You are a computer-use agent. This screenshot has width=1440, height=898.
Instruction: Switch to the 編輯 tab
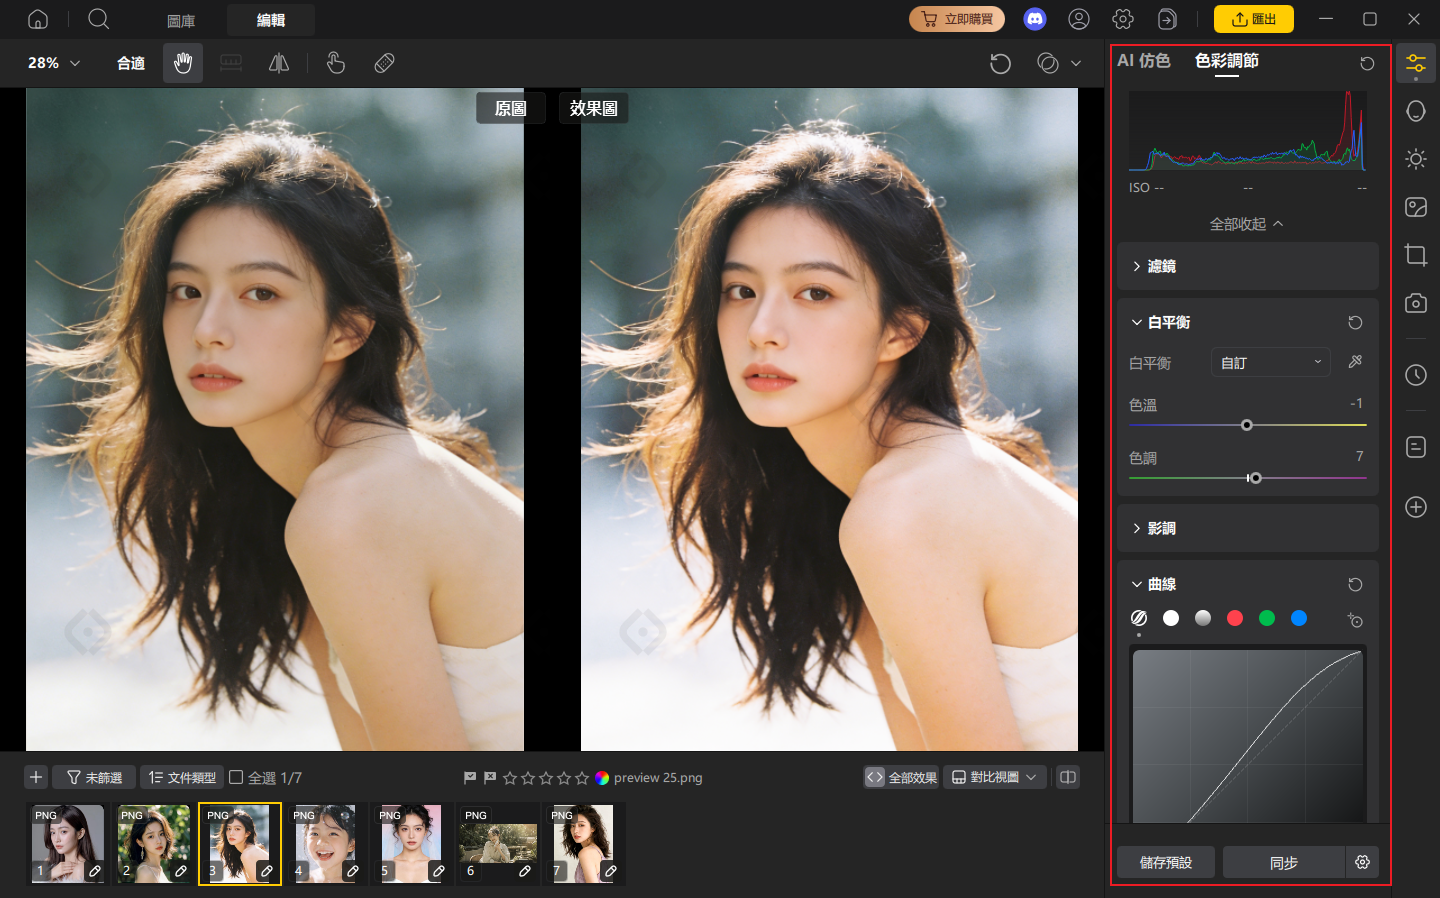point(271,20)
